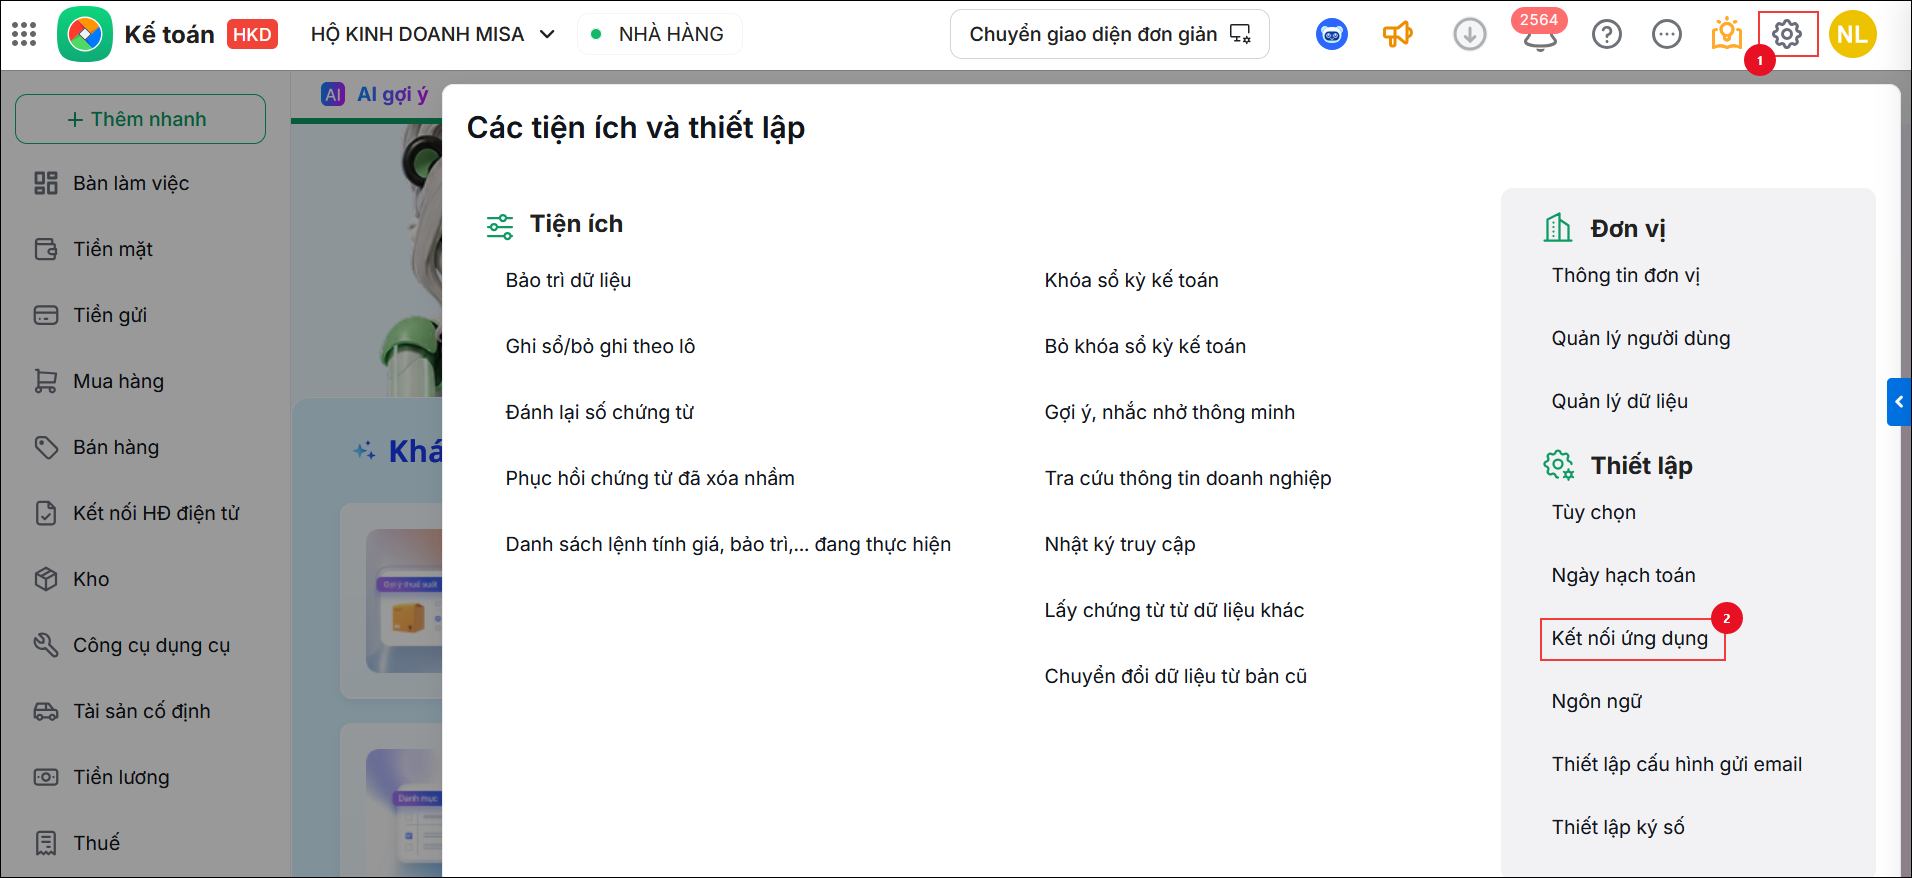Click the chatbot assistant icon
Image resolution: width=1912 pixels, height=878 pixels.
click(x=1332, y=34)
